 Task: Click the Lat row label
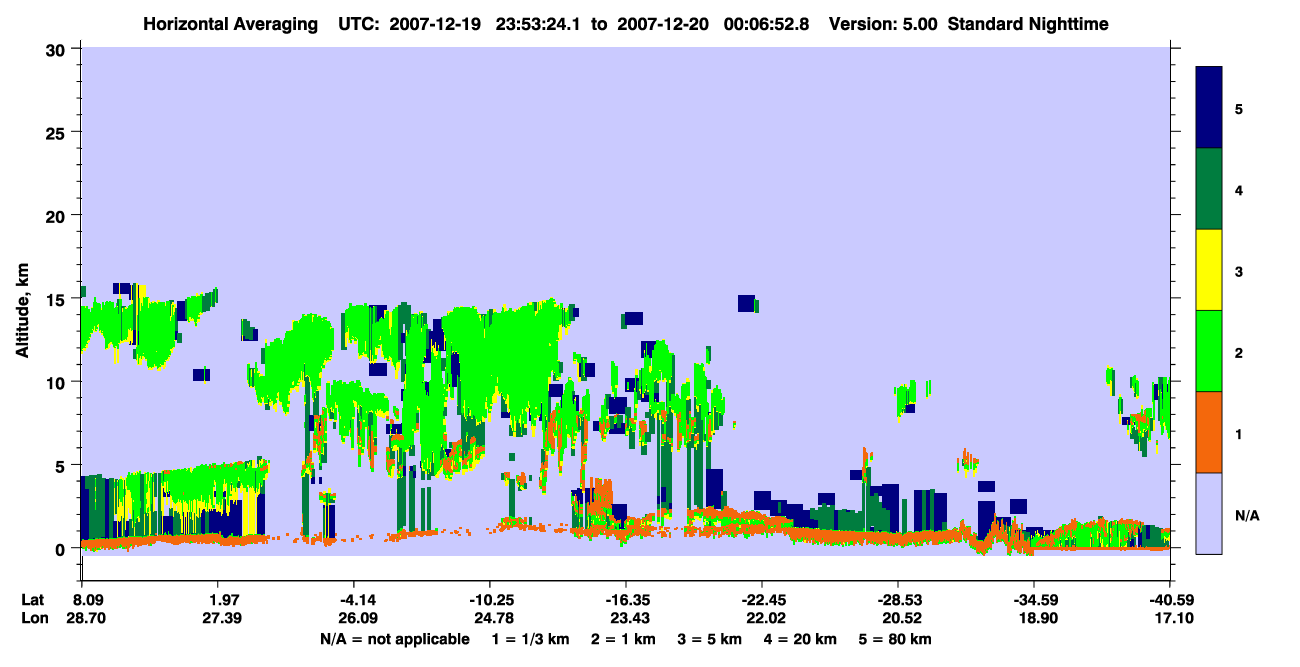[x=33, y=600]
